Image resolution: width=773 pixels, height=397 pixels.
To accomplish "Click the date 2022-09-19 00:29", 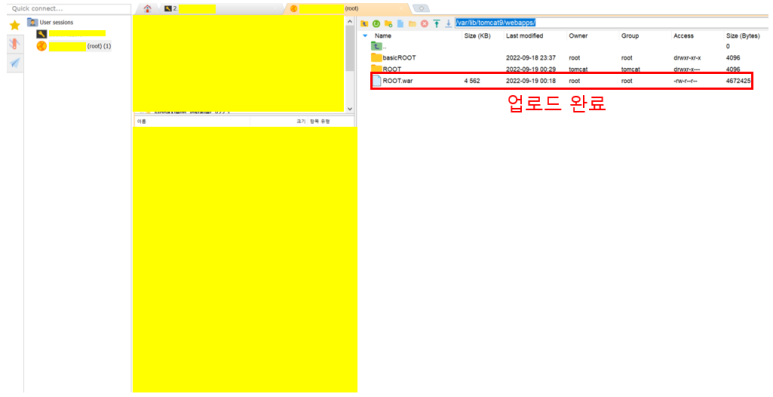I will point(530,69).
